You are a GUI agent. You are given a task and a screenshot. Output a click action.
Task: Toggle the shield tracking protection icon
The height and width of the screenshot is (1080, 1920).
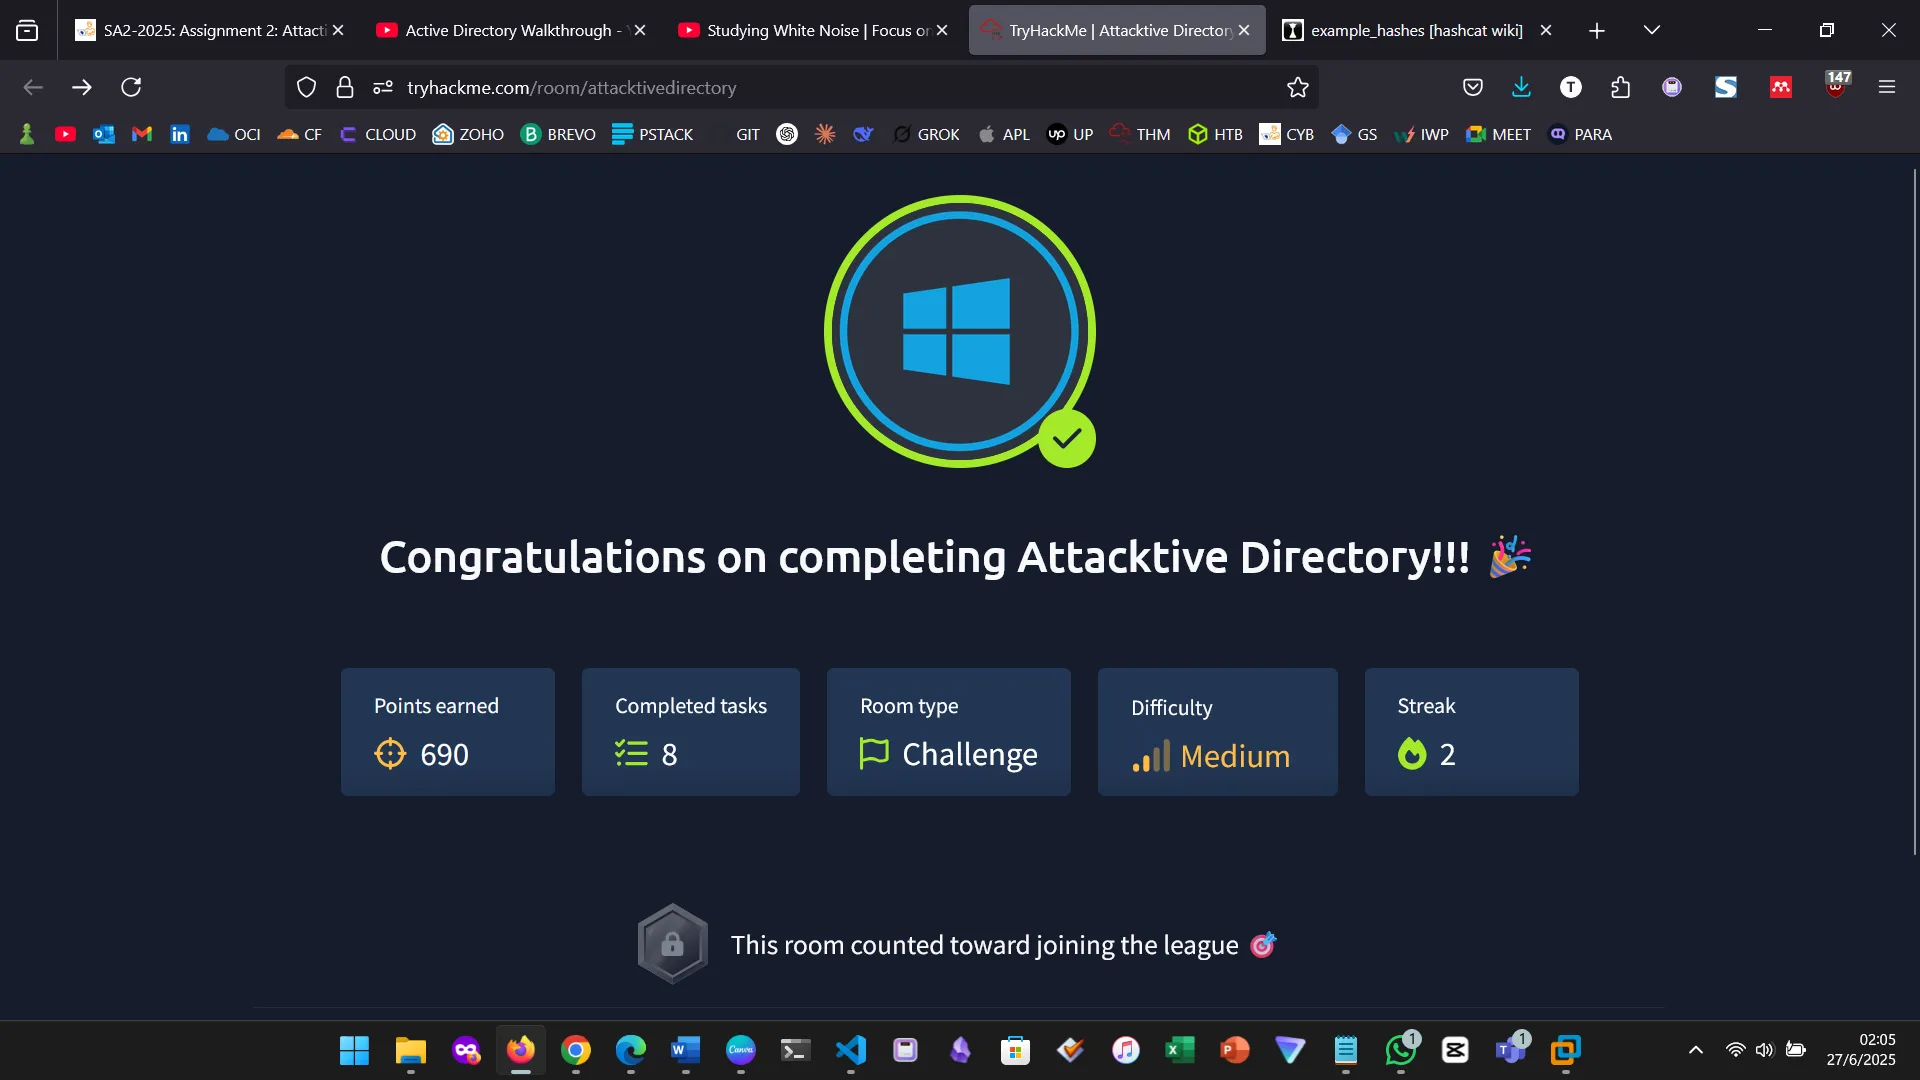coord(306,87)
